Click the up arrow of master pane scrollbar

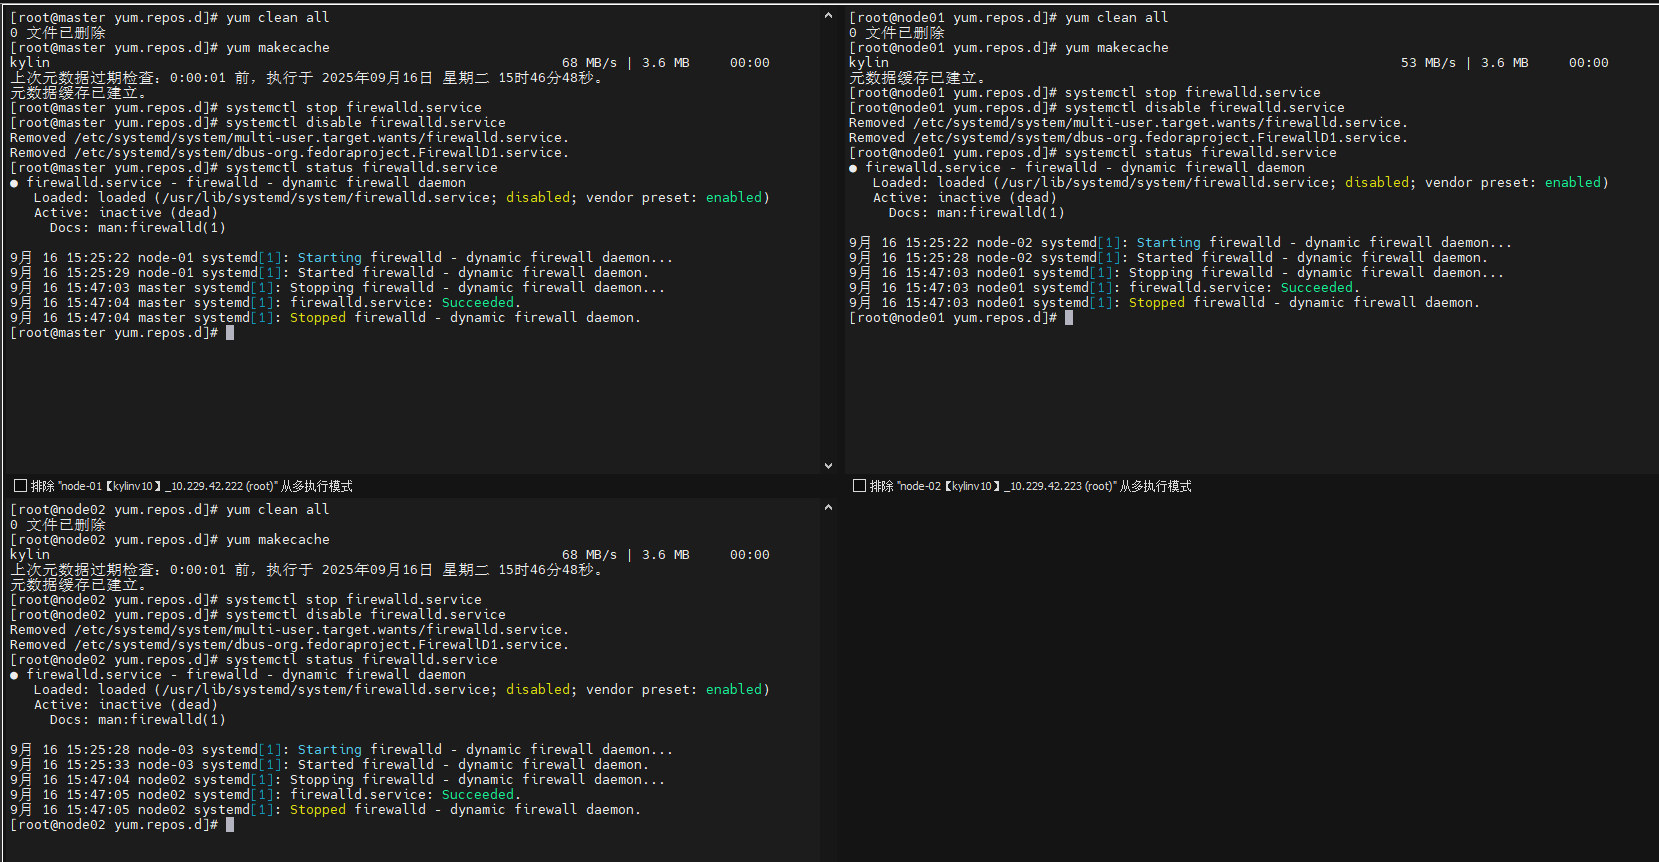pos(828,15)
